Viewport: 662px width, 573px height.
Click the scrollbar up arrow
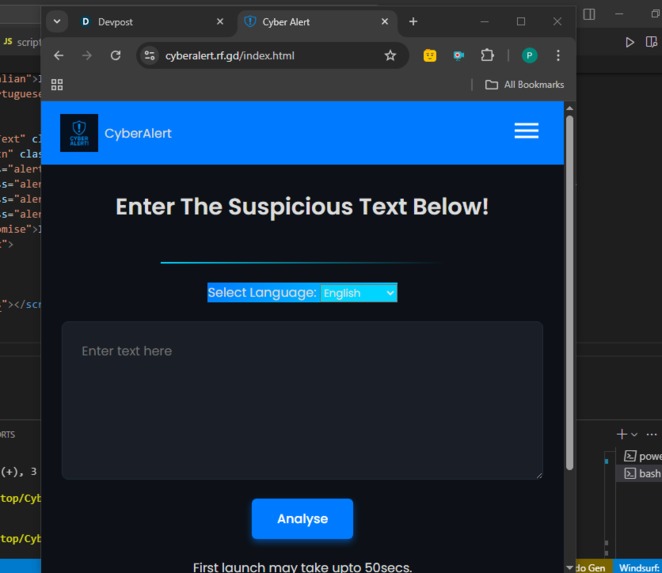[570, 108]
